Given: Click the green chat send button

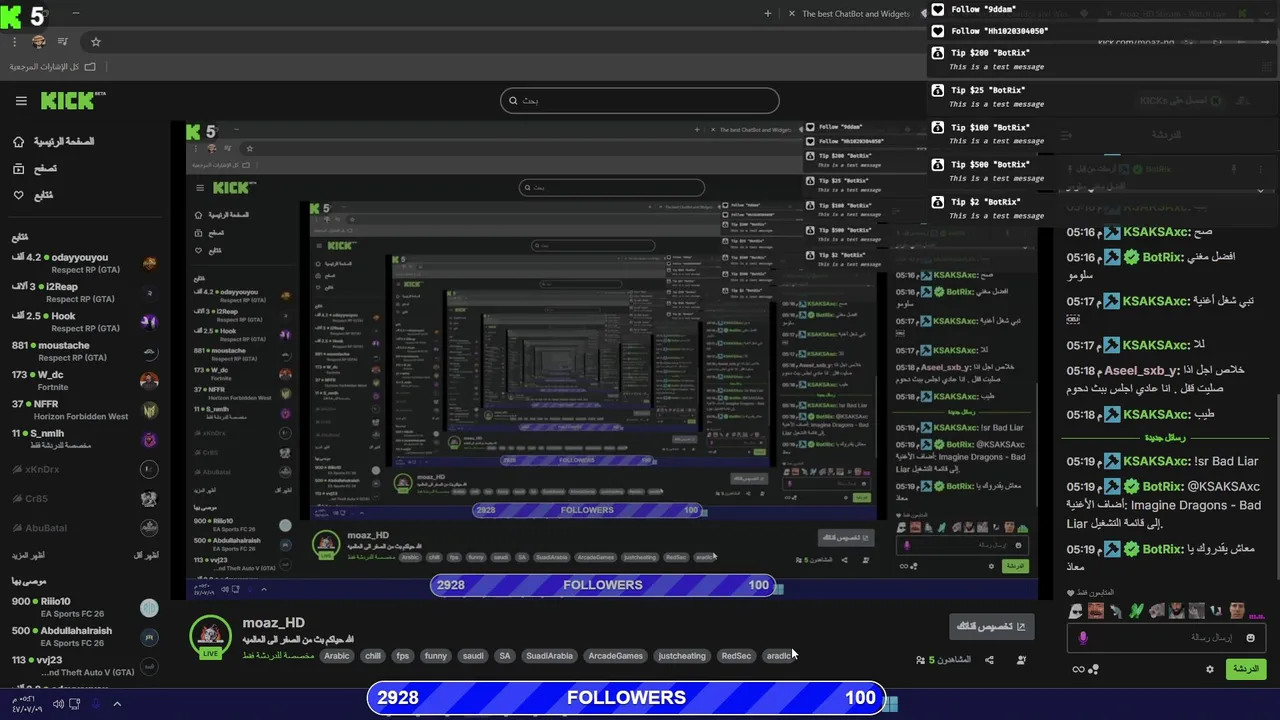Looking at the screenshot, I should pyautogui.click(x=1246, y=669).
